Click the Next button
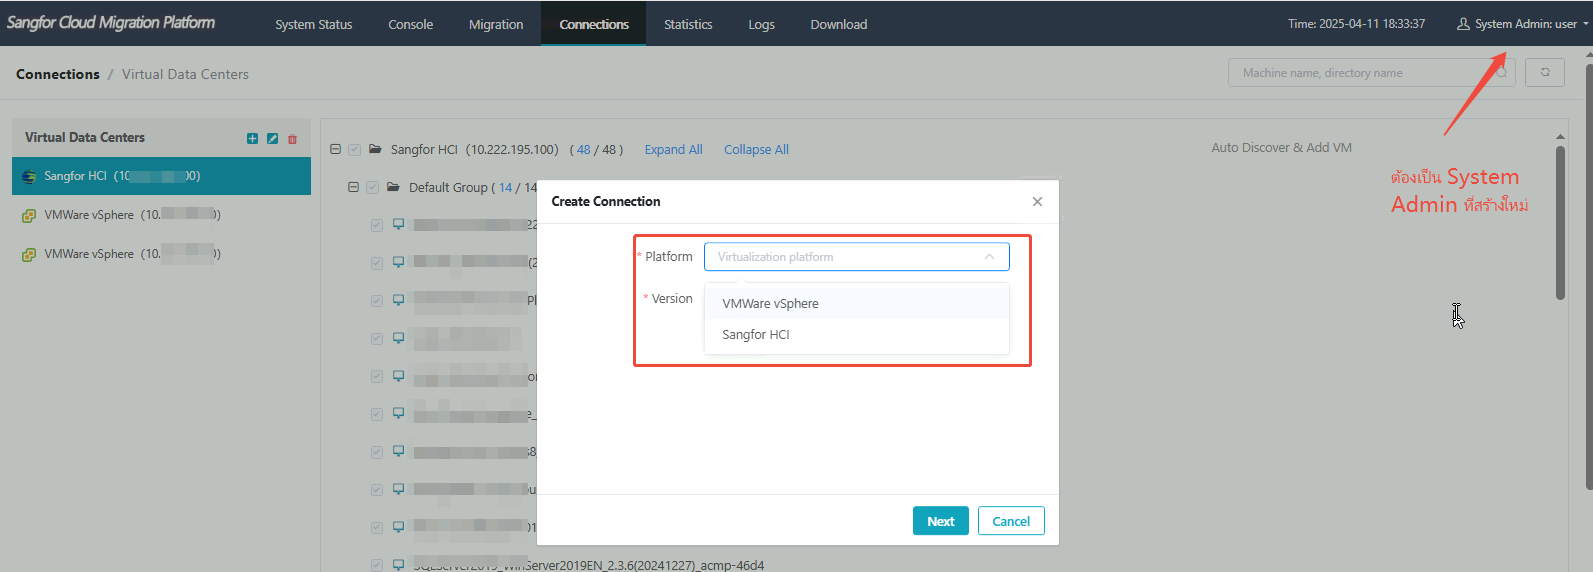The height and width of the screenshot is (572, 1593). coord(940,521)
